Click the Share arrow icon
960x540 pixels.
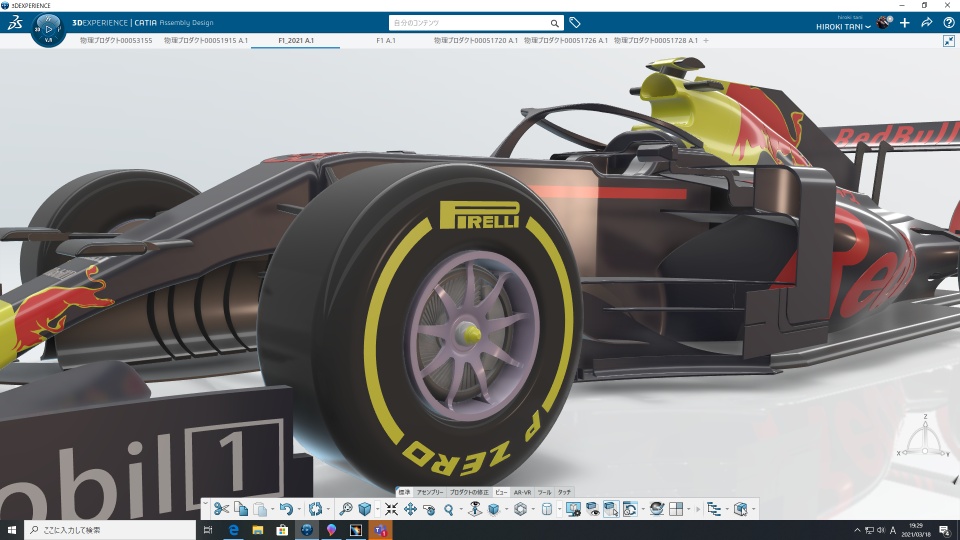[926, 23]
